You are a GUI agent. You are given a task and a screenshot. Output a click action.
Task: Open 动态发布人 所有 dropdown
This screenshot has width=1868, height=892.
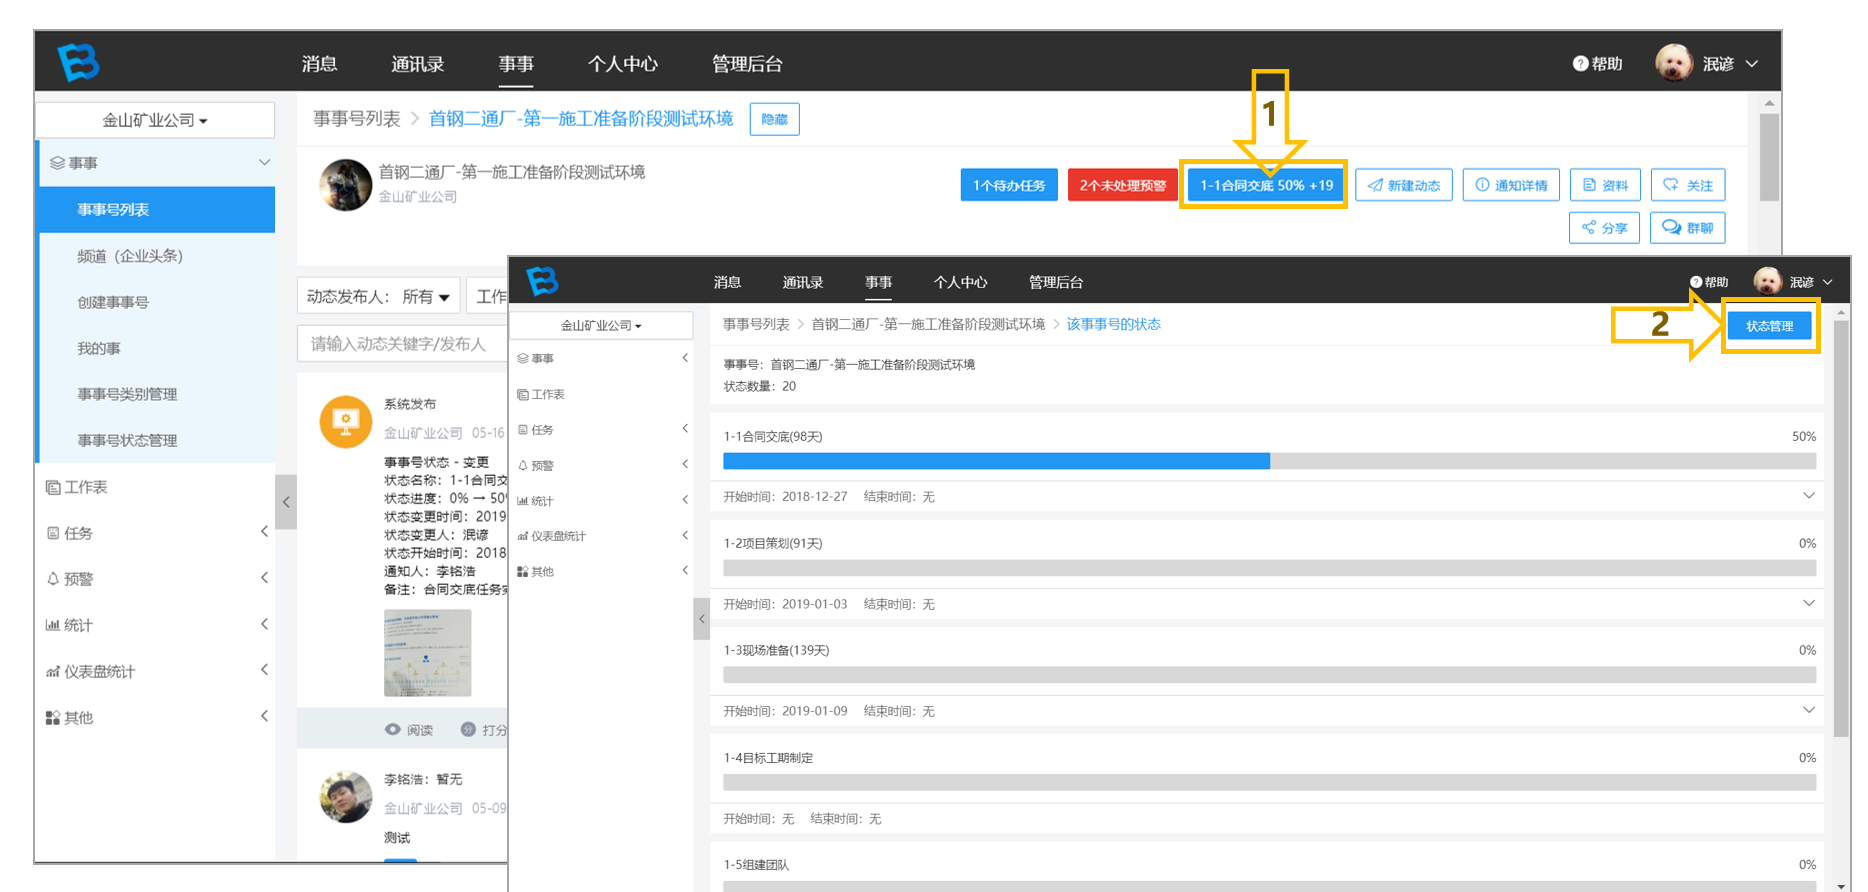pyautogui.click(x=379, y=296)
